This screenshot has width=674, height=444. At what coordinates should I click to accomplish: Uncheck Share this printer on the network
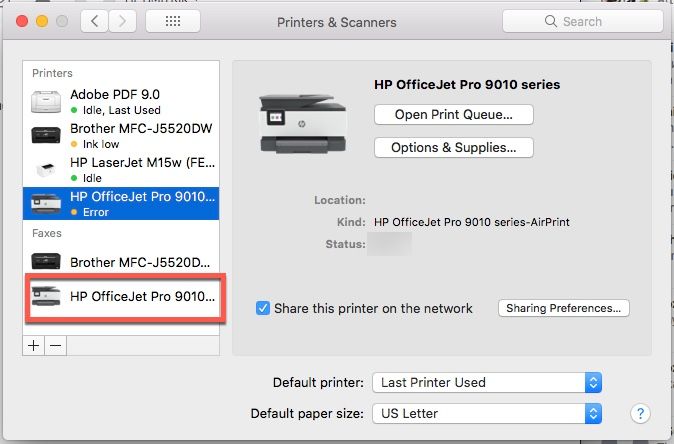pos(263,308)
